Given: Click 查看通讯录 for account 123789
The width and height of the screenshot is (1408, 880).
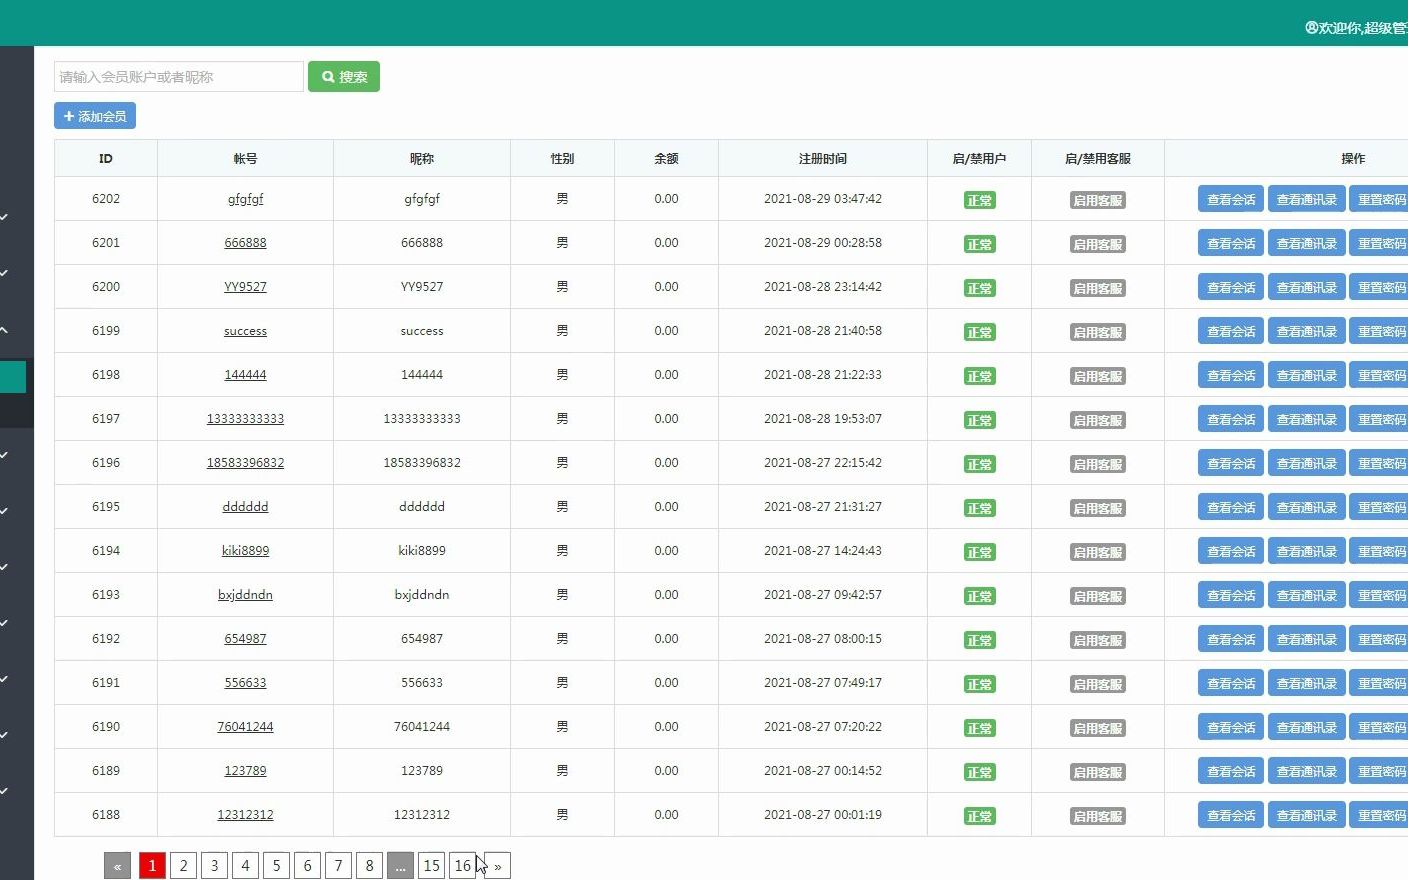Looking at the screenshot, I should click(x=1307, y=771).
